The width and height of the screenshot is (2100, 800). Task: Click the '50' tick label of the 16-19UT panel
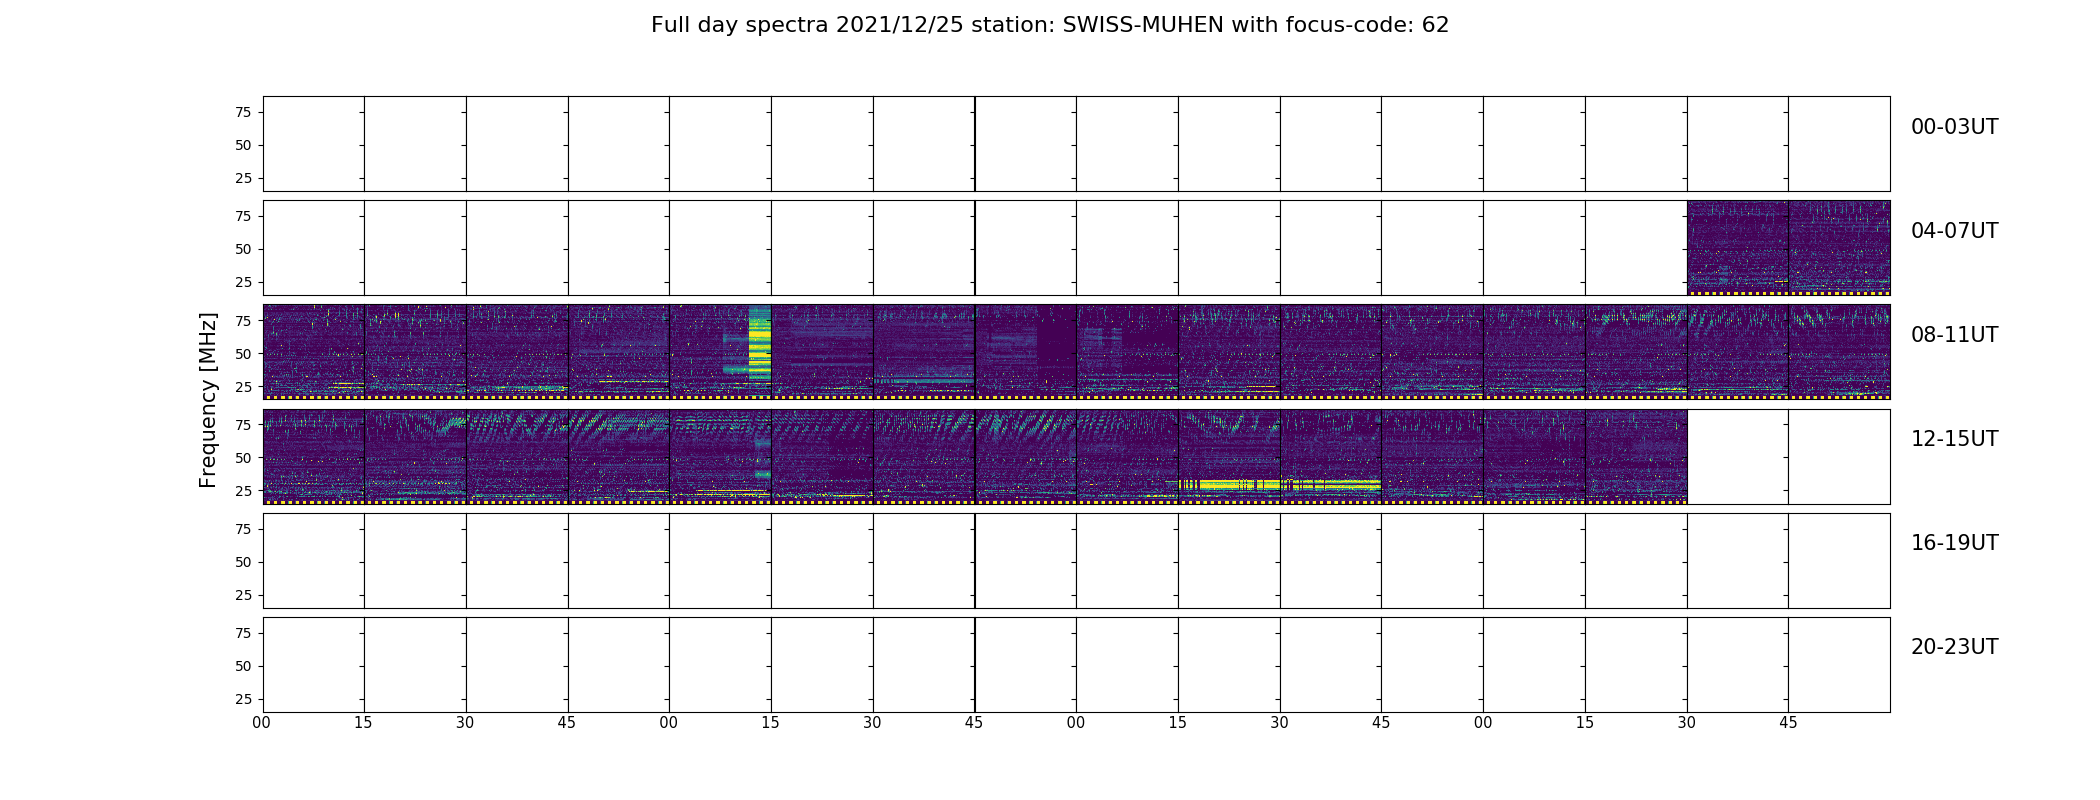click(x=243, y=562)
